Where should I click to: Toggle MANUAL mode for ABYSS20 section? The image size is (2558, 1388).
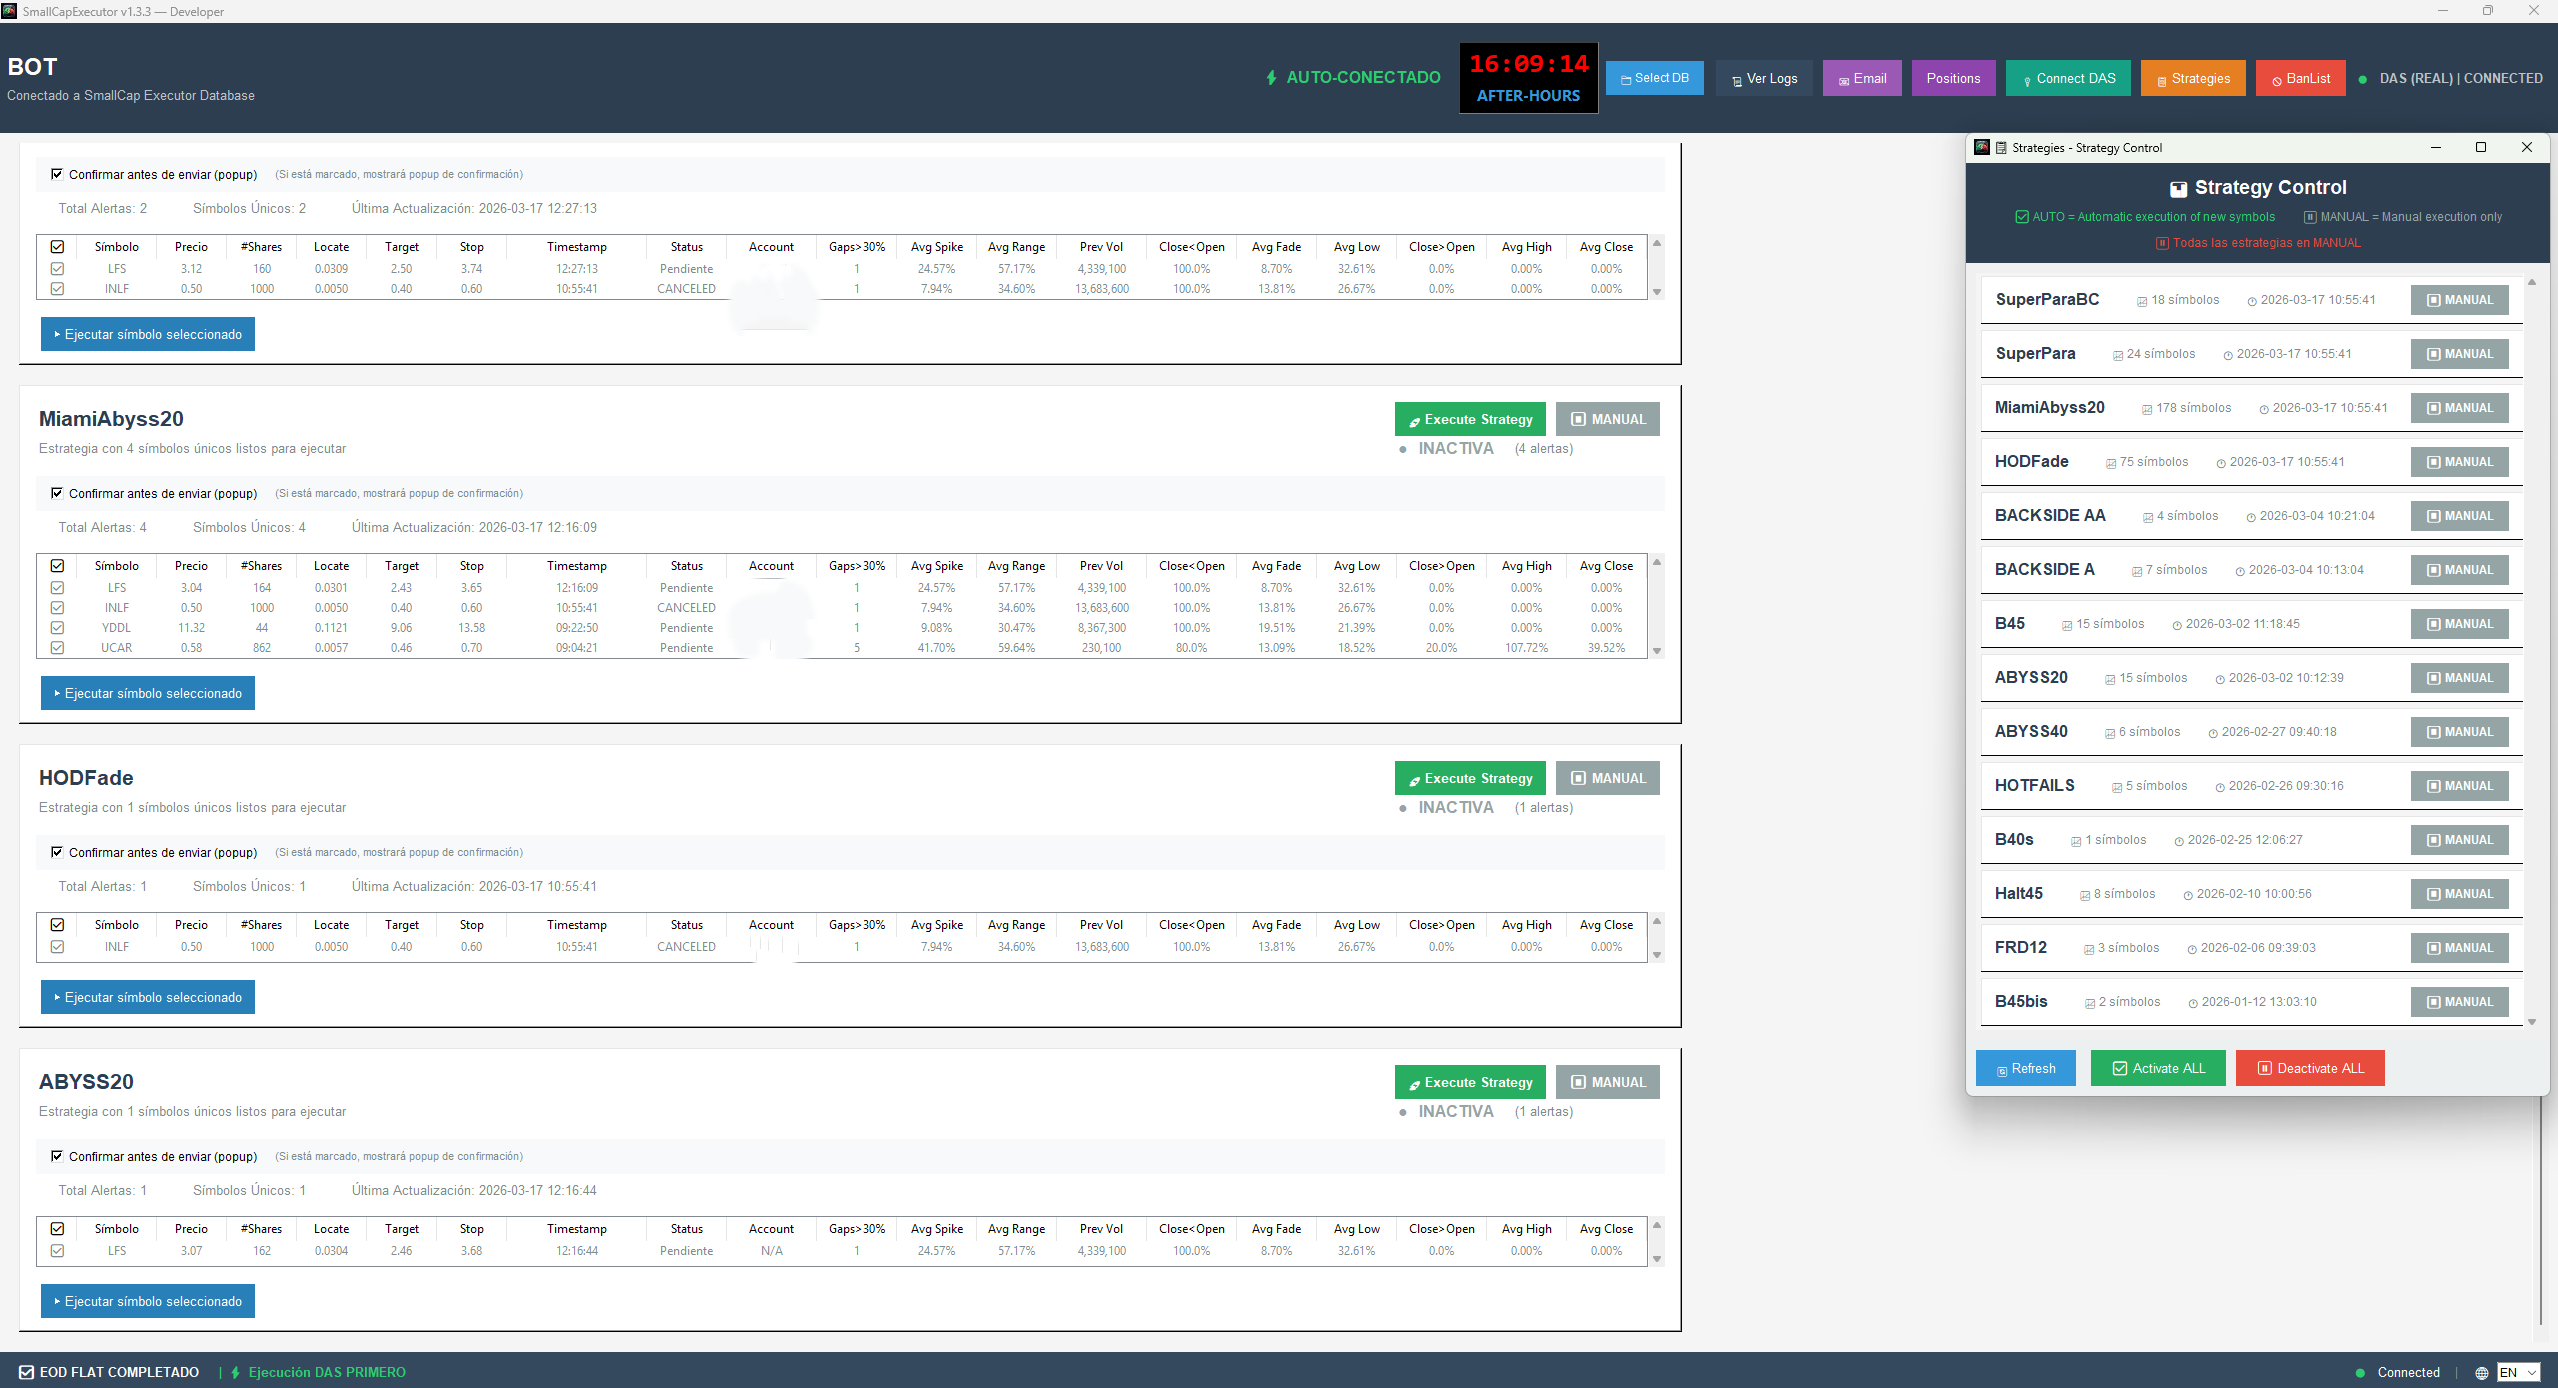[1608, 1082]
